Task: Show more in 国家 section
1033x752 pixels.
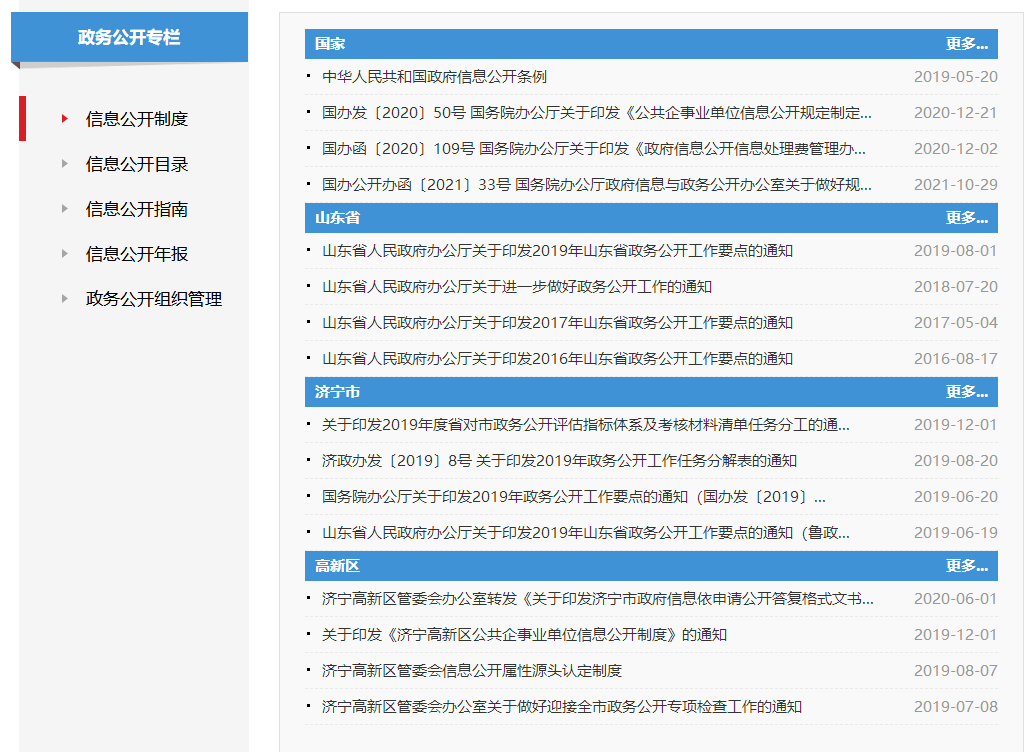Action: pos(966,44)
